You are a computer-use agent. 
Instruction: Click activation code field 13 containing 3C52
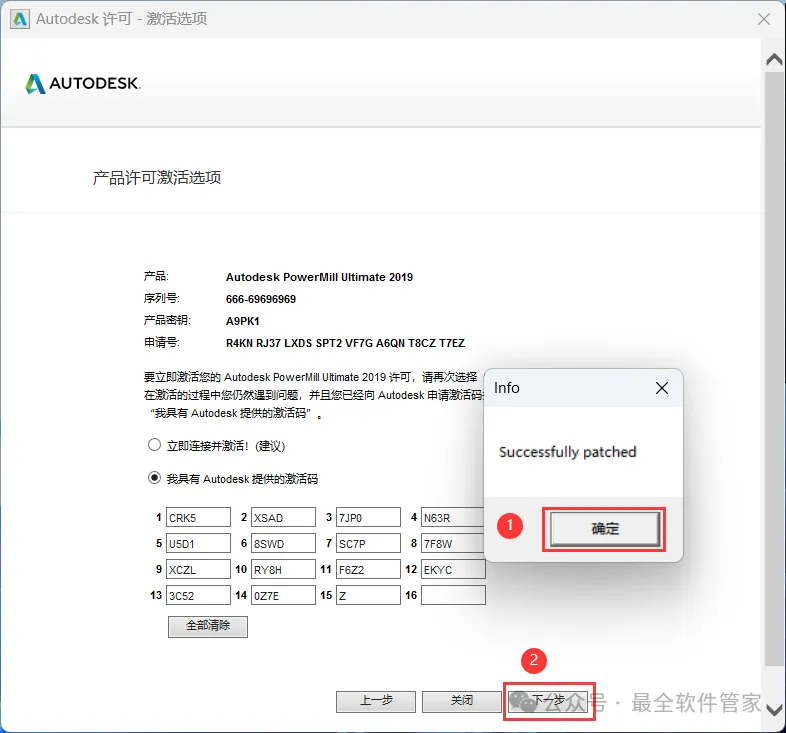199,596
